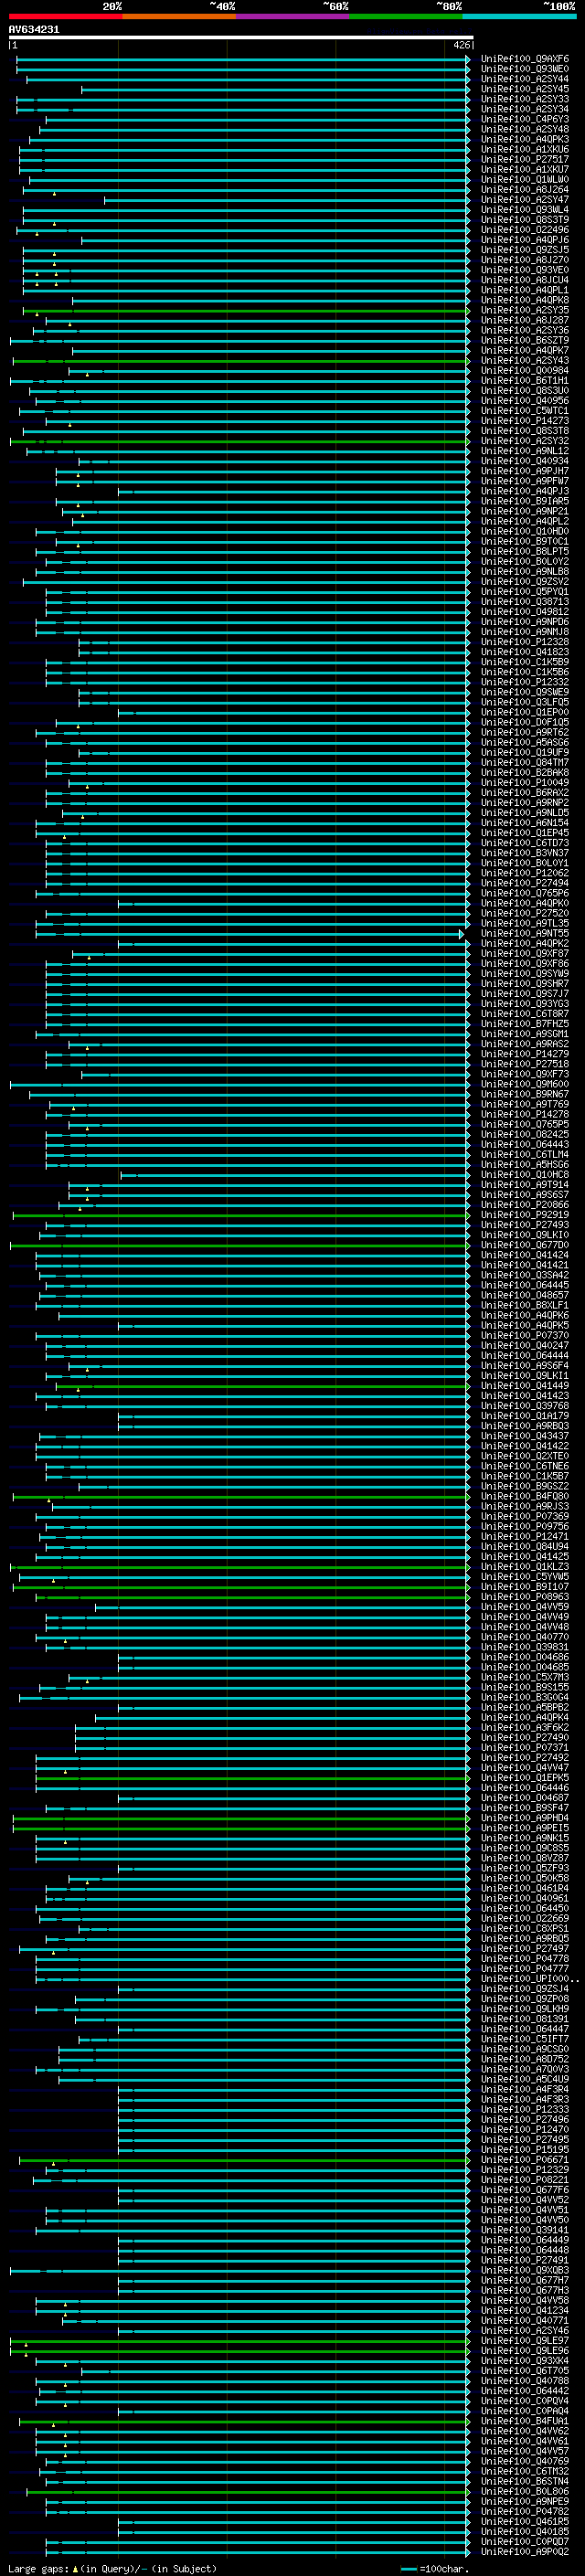Image resolution: width=585 pixels, height=2576 pixels.
Task: Click the green hit label UniRef100_P92919
Action: (x=525, y=1215)
